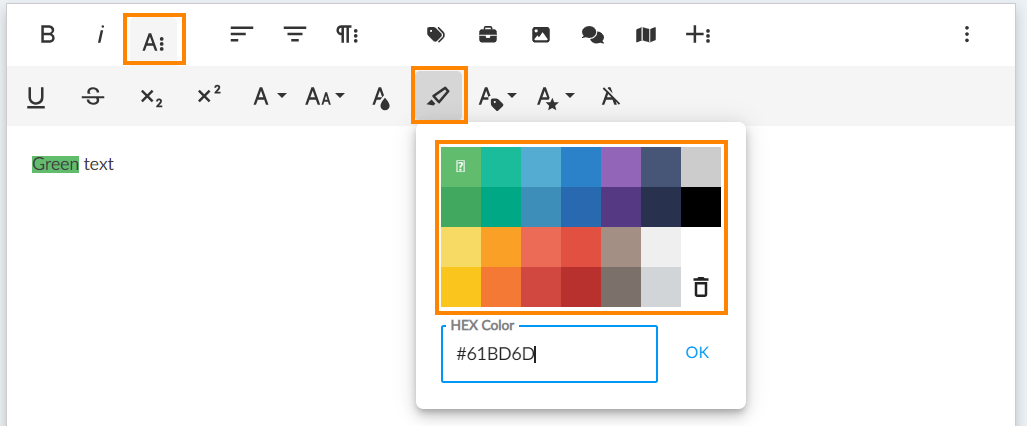Open the font size dropdown

[x=325, y=96]
